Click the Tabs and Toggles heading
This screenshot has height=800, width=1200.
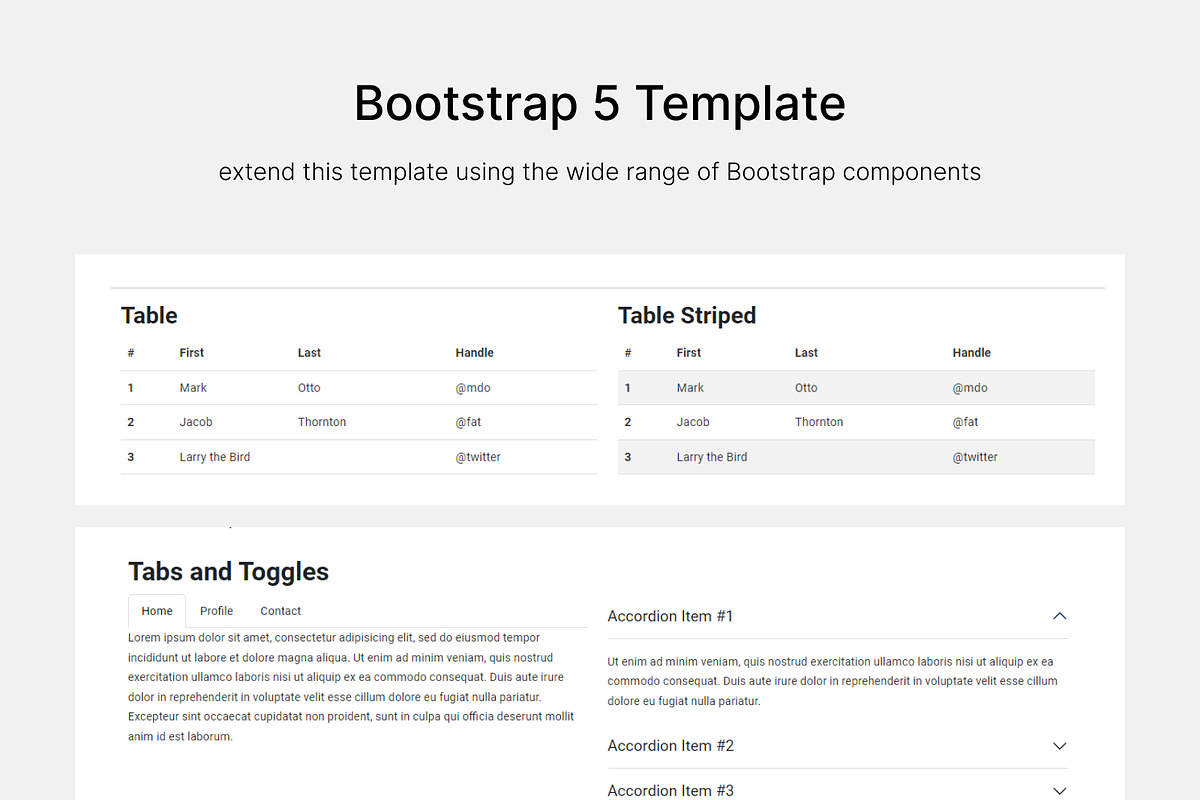point(228,572)
